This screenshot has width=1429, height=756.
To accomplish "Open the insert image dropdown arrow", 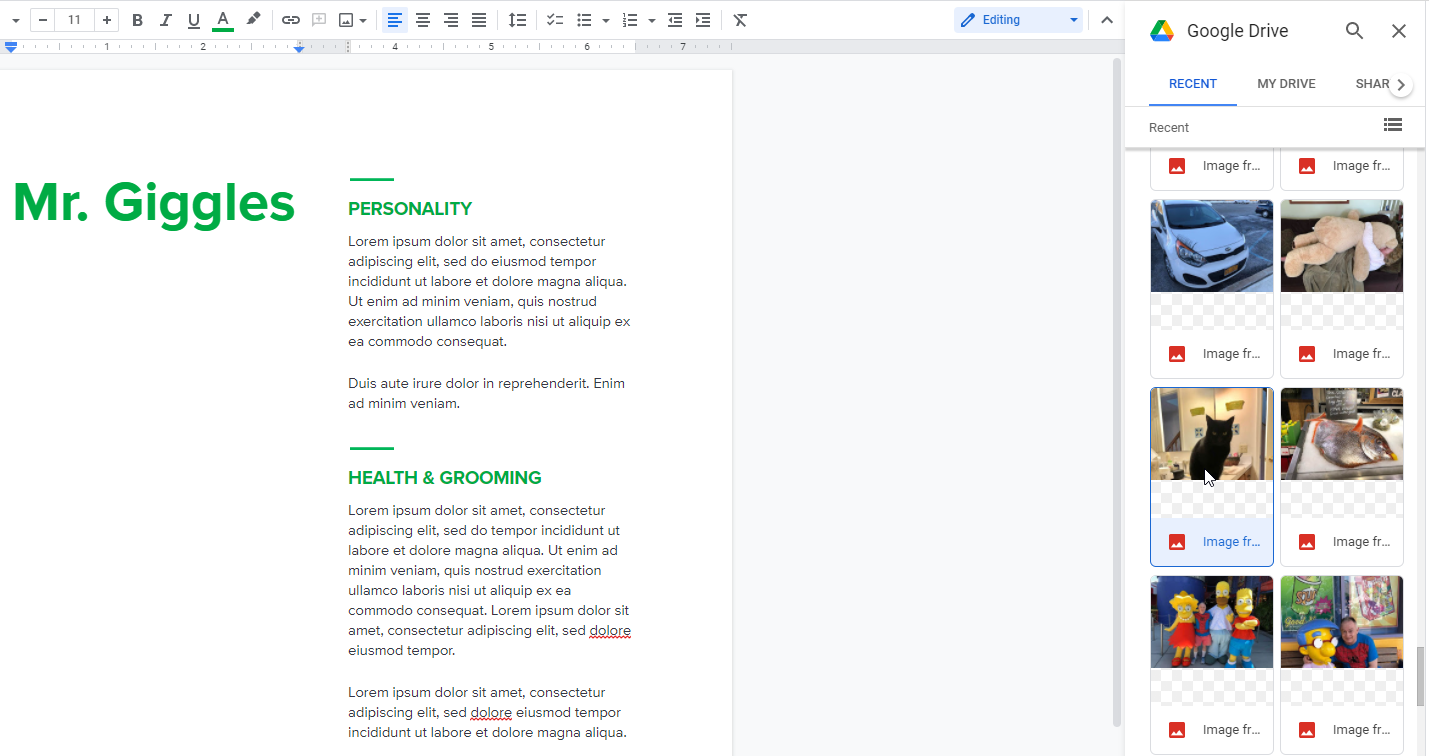I will [362, 20].
